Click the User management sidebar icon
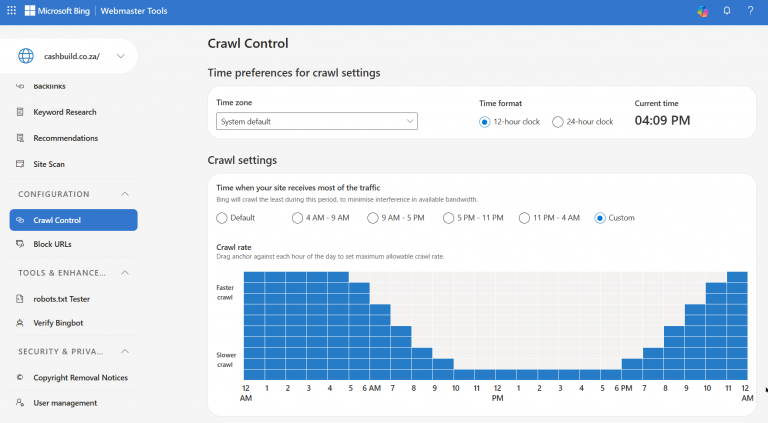The width and height of the screenshot is (768, 423). [20, 402]
